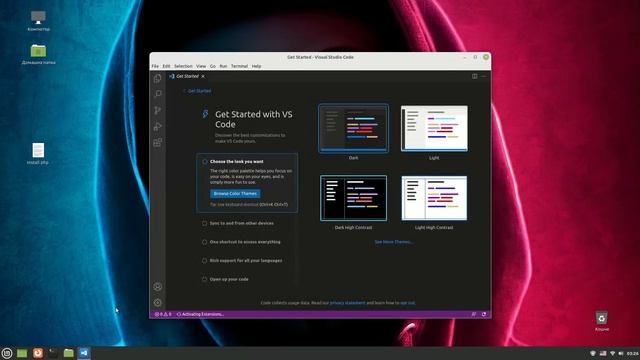Select the install.php file on desktop
Screen dimensions: 640x360
pyautogui.click(x=38, y=153)
